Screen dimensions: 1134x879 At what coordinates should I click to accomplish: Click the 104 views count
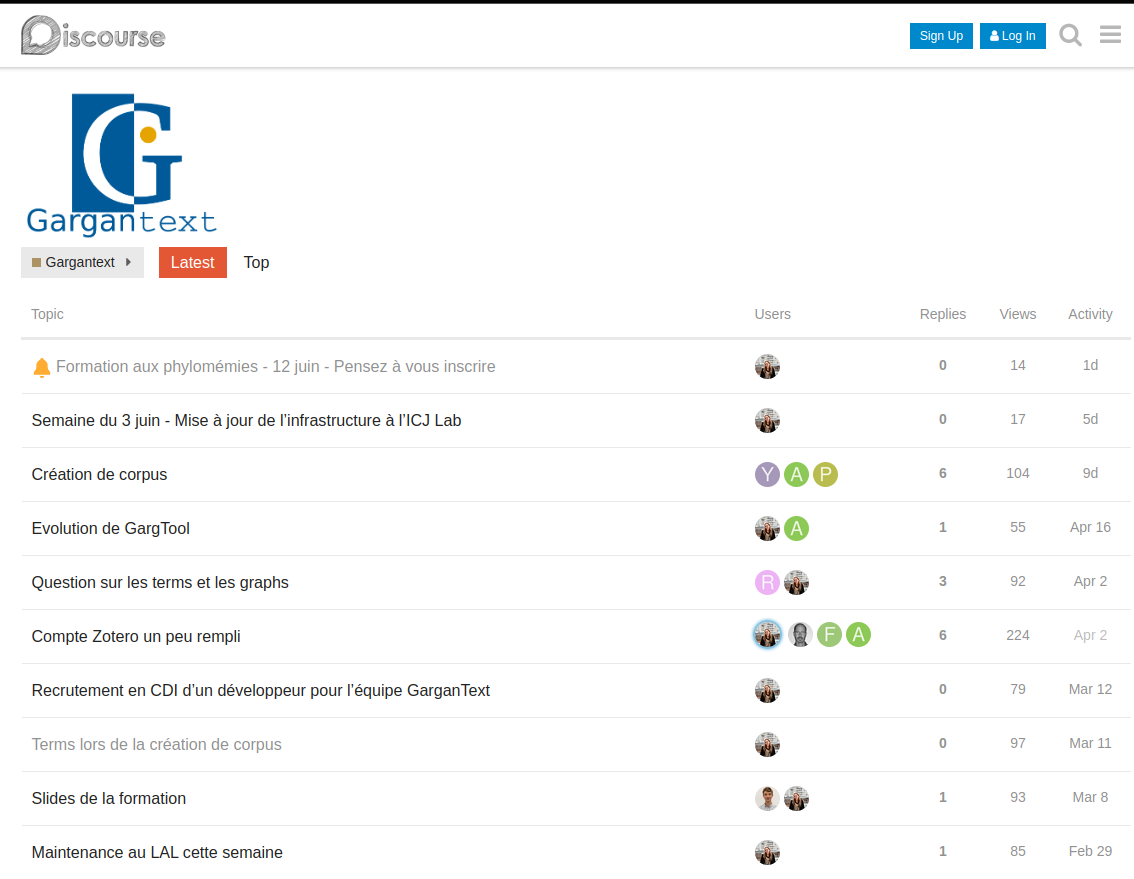click(1018, 473)
